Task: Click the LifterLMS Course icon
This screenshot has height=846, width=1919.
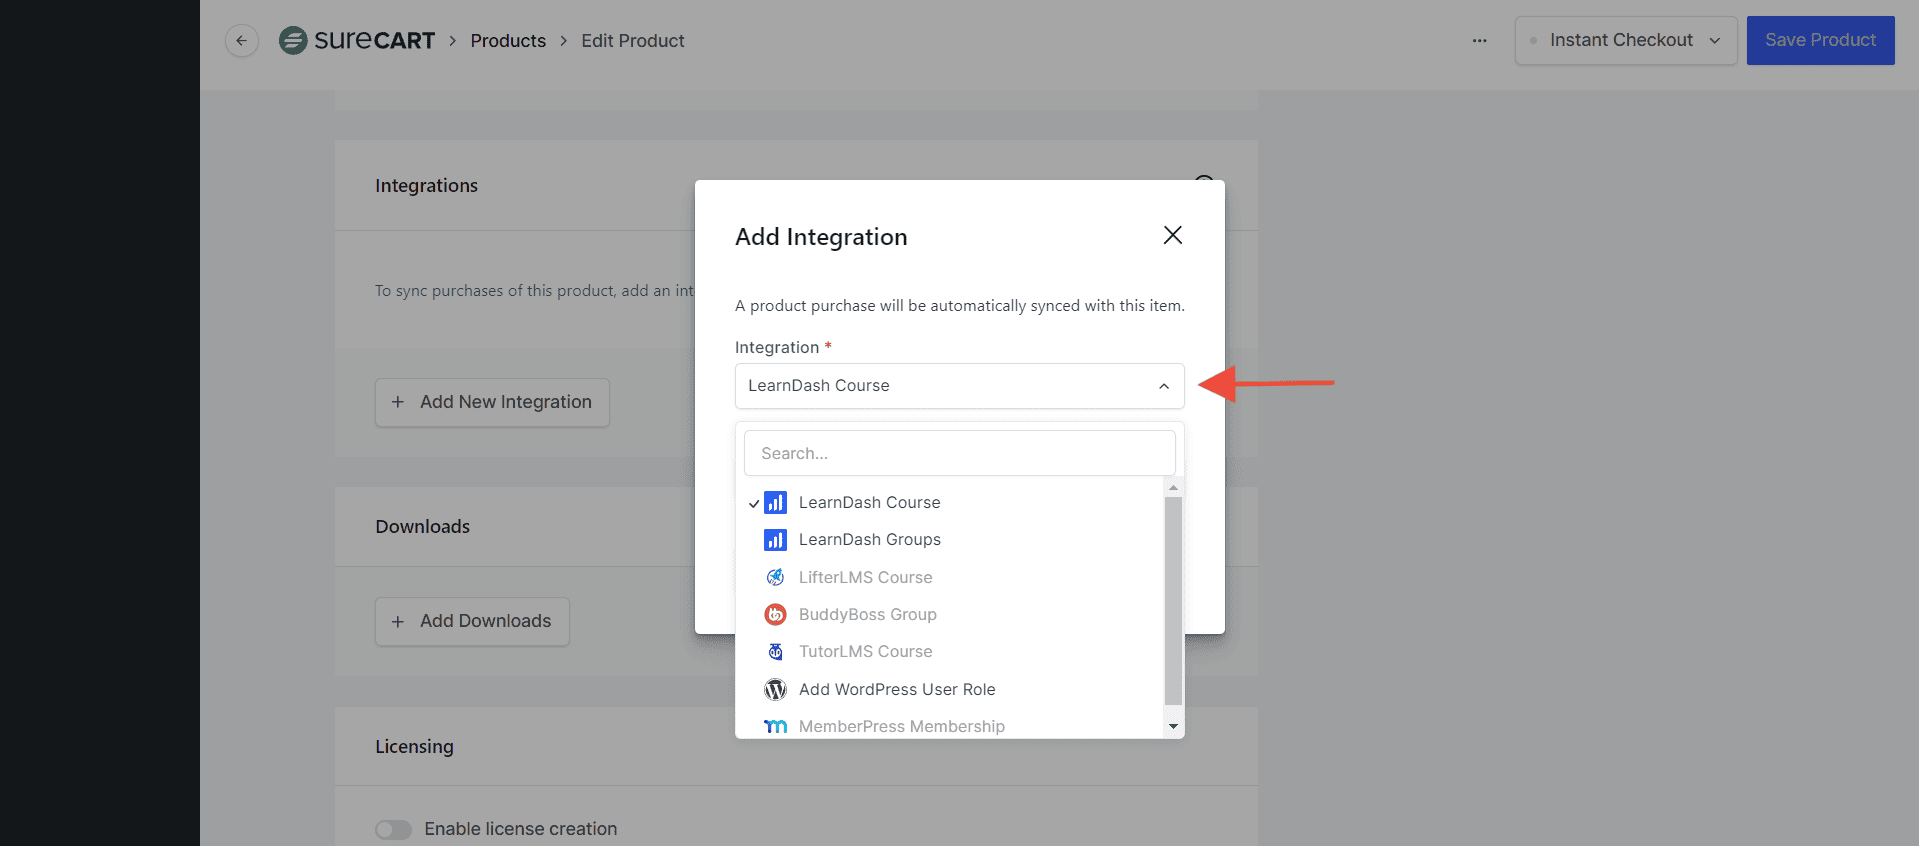Action: coord(775,577)
